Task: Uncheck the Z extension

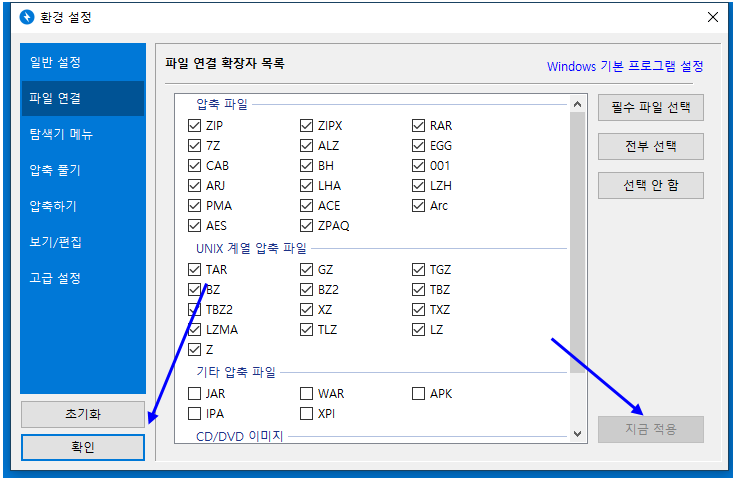Action: [x=194, y=350]
